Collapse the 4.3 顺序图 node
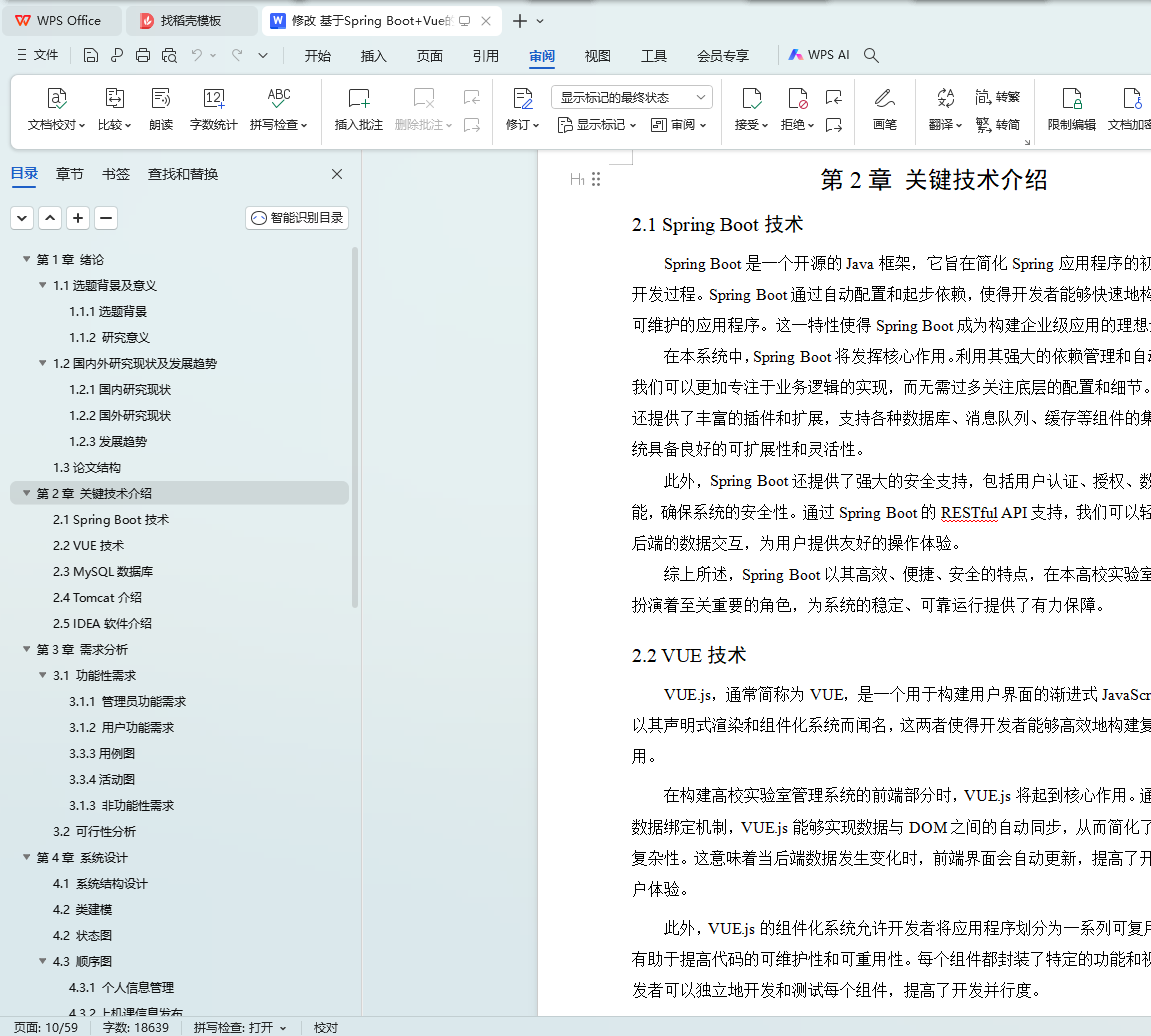 click(43, 961)
